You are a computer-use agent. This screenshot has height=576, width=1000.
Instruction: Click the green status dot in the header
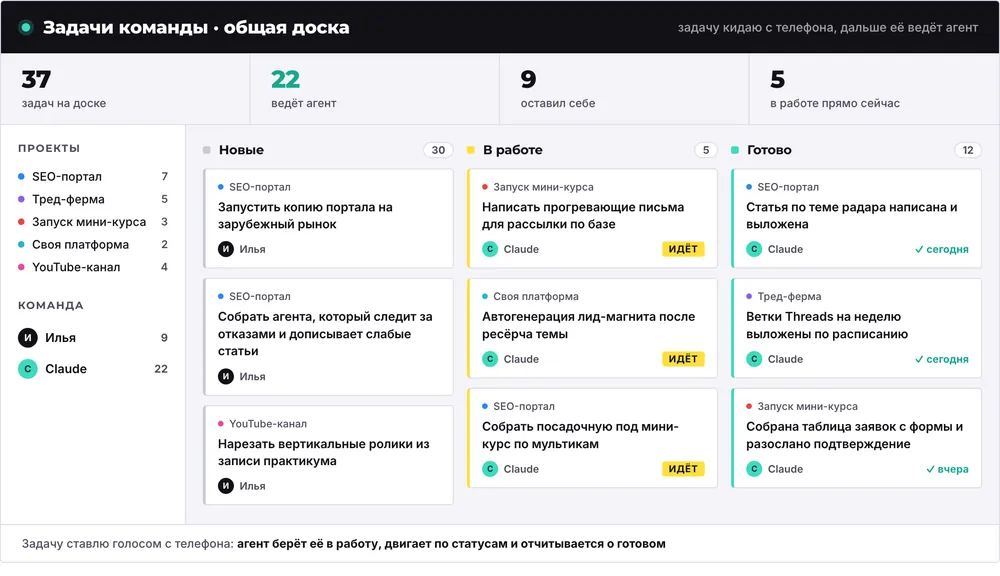click(x=26, y=27)
